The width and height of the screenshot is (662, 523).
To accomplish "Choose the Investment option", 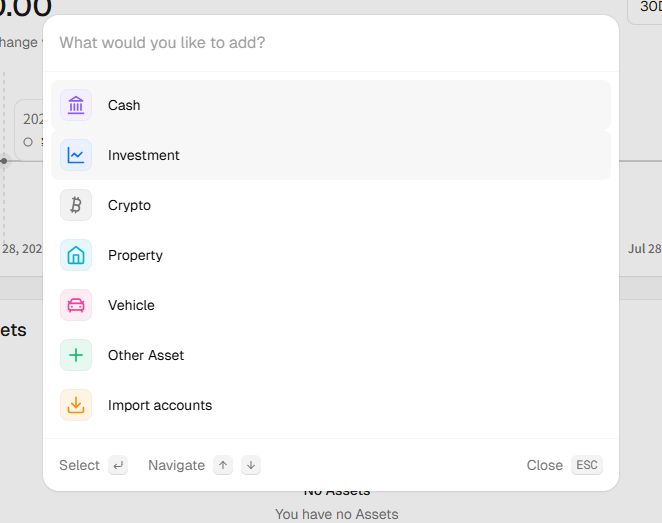I will (x=331, y=155).
